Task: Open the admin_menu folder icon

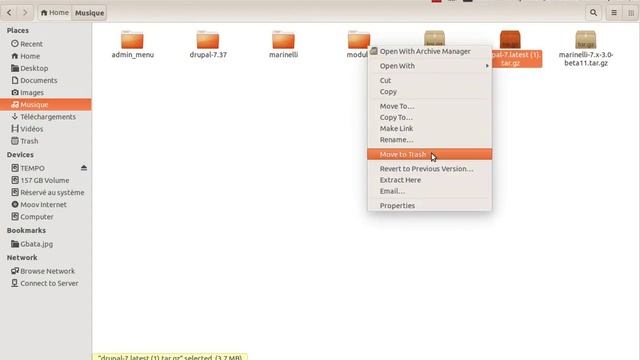Action: [132, 40]
